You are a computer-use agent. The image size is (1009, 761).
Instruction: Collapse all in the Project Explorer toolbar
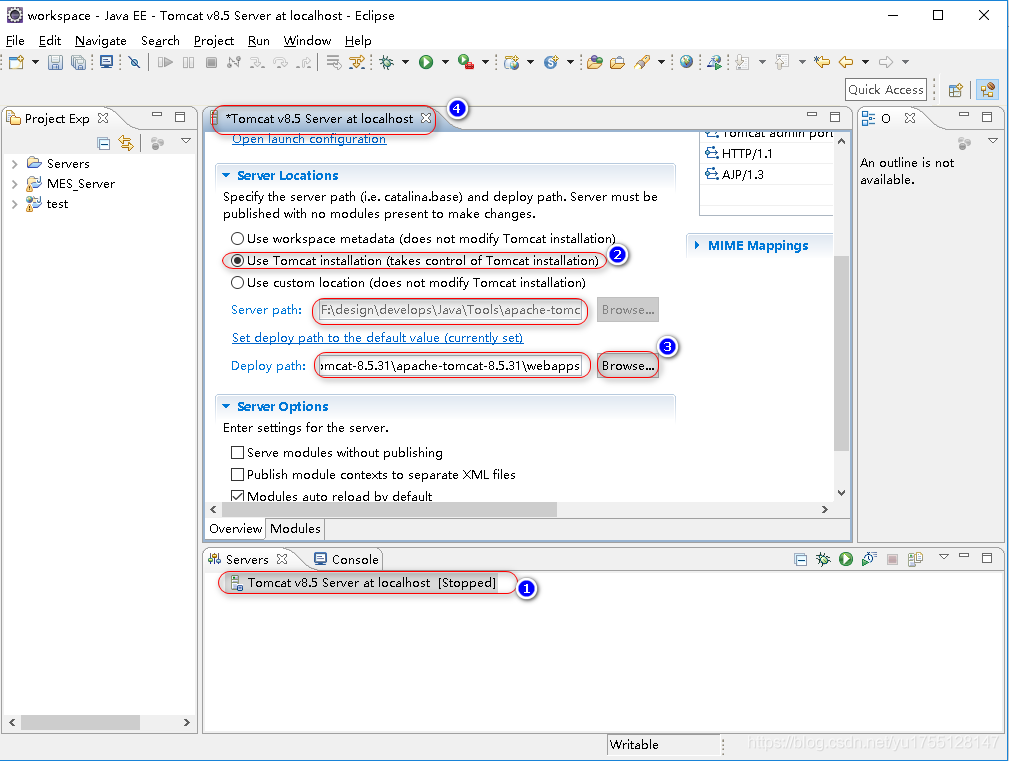104,143
